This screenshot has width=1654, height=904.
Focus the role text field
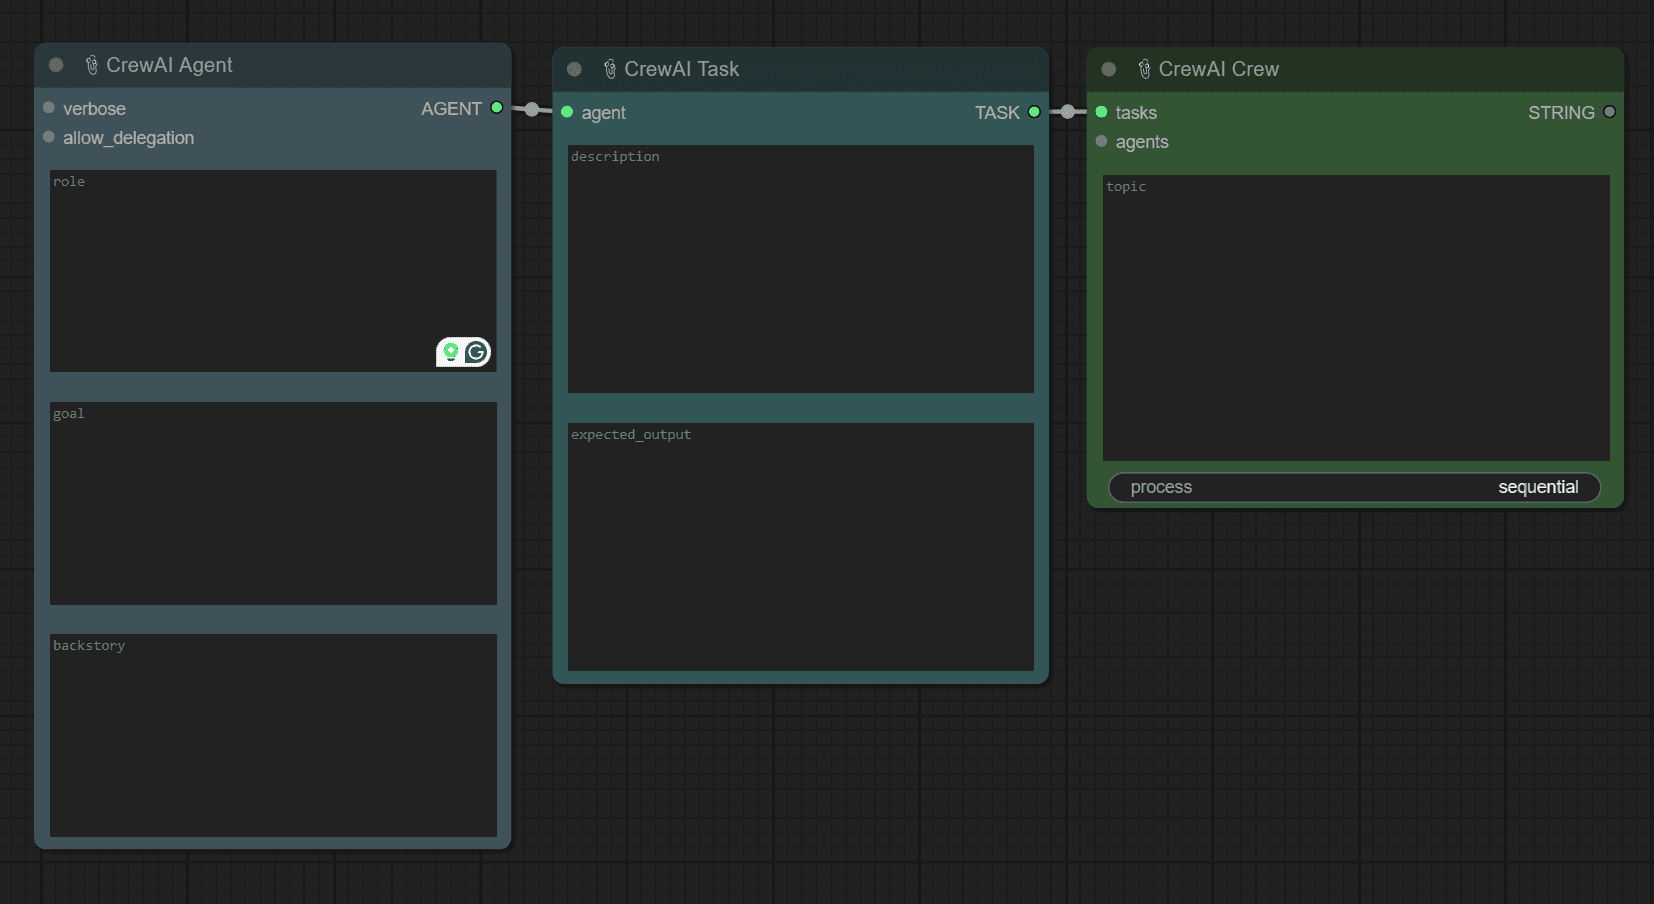(273, 271)
